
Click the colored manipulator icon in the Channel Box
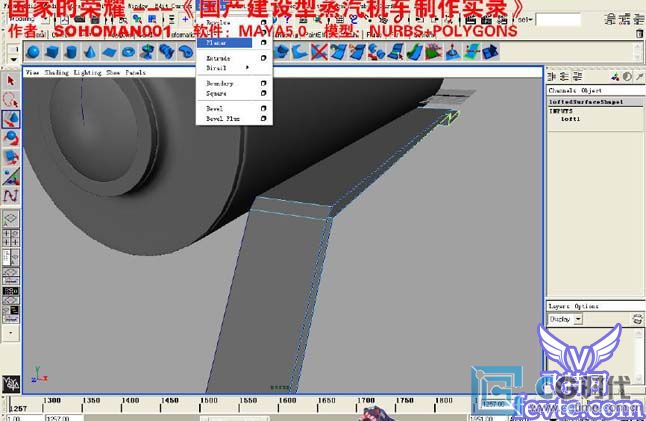[616, 77]
